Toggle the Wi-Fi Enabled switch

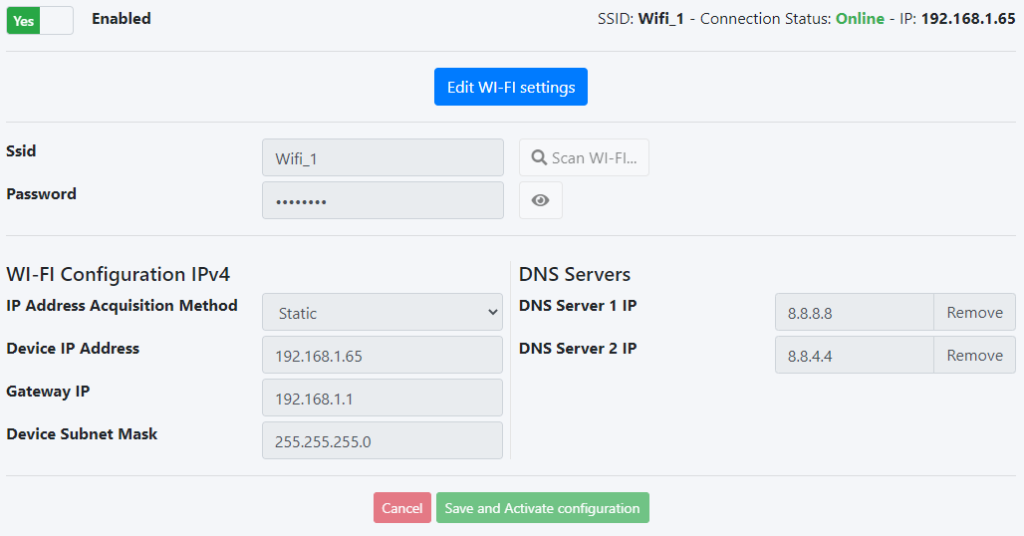(x=40, y=20)
